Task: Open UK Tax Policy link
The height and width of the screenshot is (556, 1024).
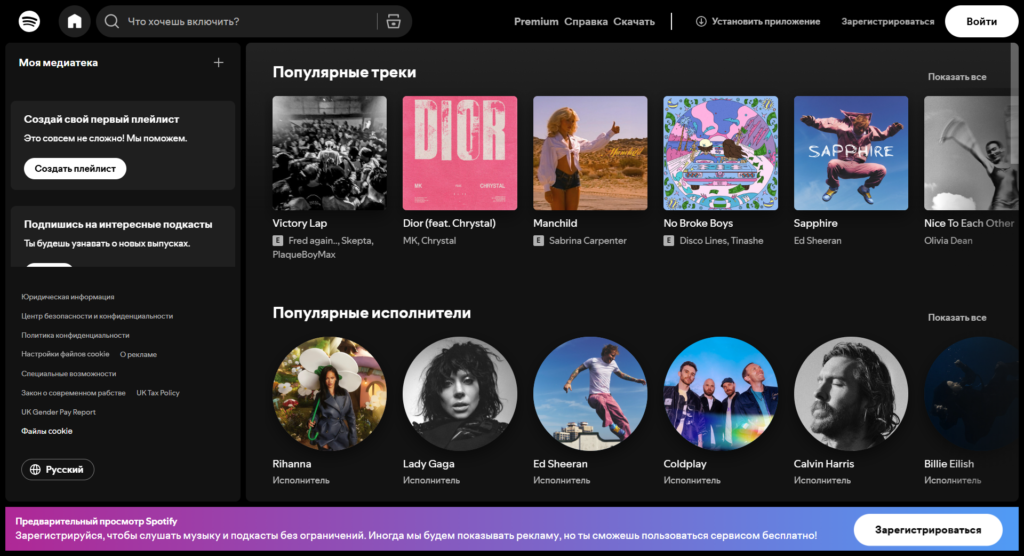Action: [157, 393]
